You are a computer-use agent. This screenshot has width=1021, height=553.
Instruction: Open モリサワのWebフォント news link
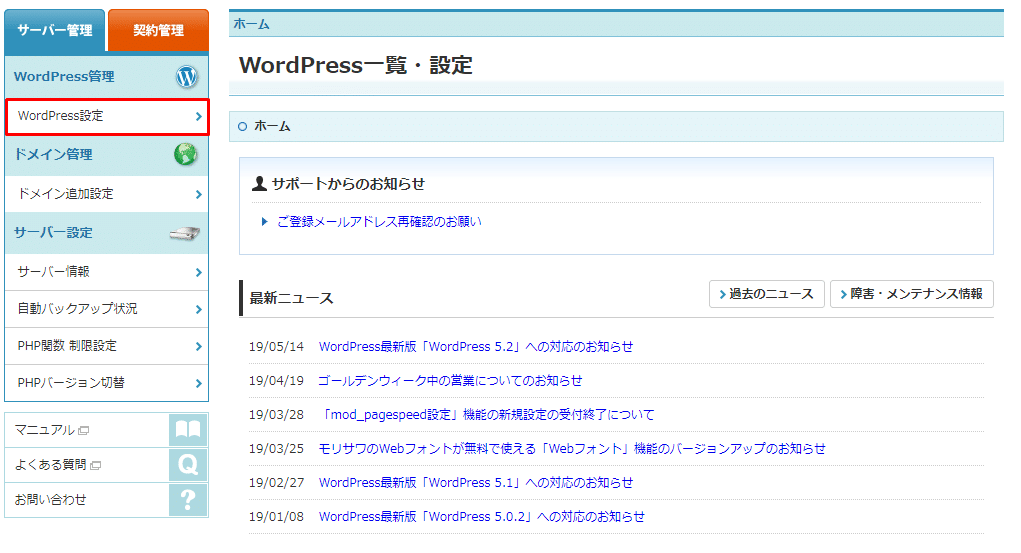(x=572, y=449)
